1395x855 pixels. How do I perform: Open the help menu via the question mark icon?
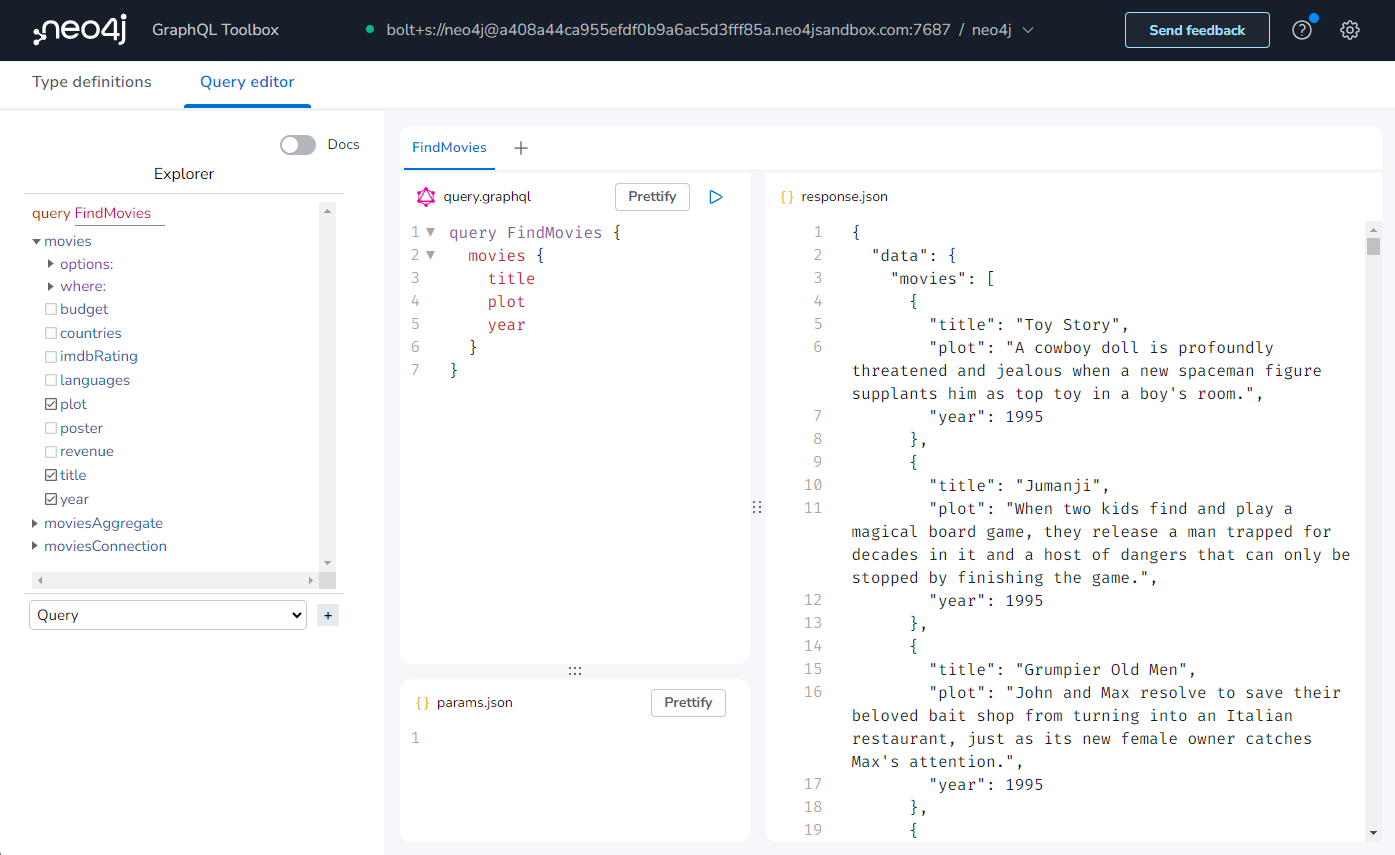[x=1302, y=30]
